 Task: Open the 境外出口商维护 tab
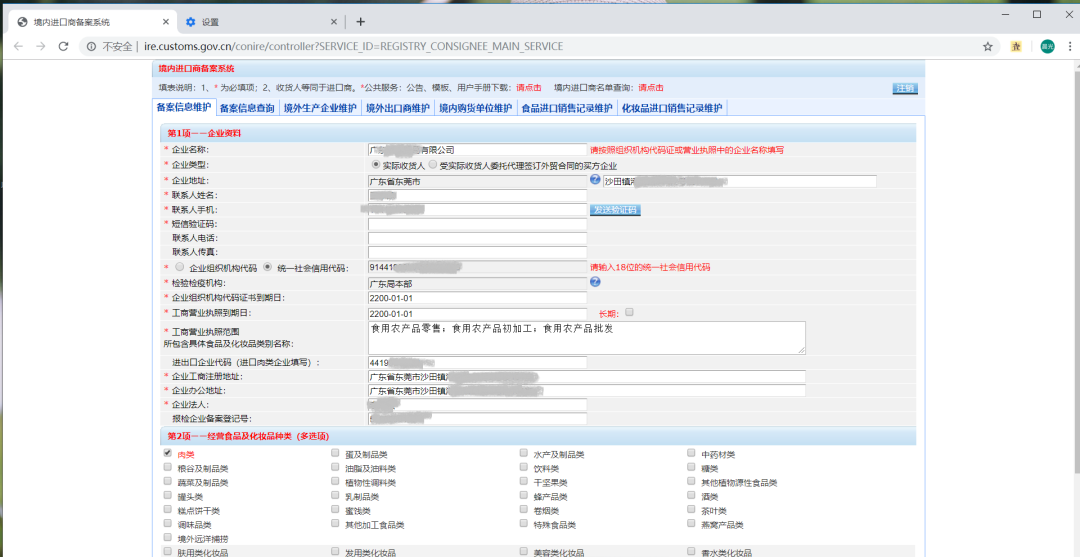coord(397,108)
